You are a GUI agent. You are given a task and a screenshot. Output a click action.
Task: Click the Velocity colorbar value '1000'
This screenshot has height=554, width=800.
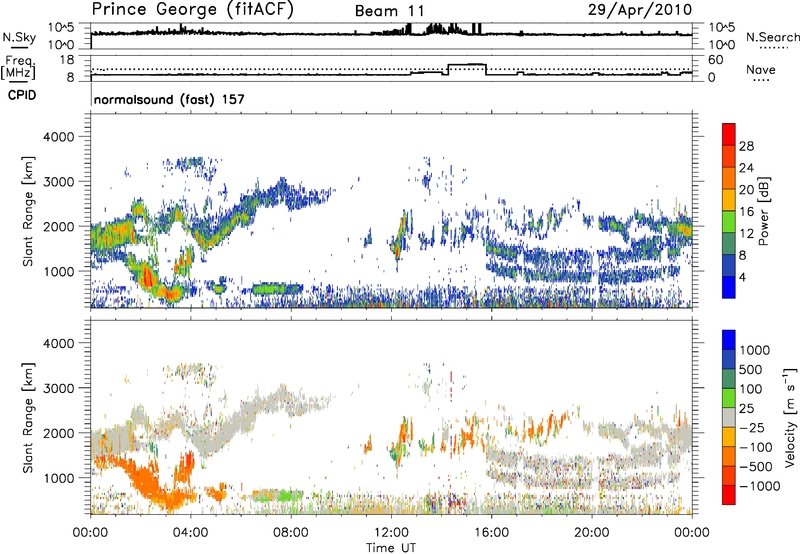pyautogui.click(x=755, y=350)
